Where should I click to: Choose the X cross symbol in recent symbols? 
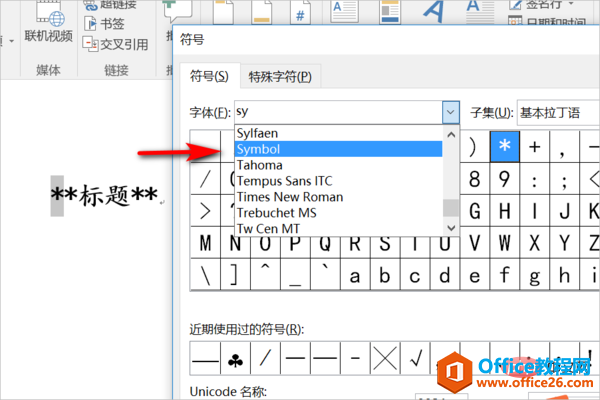[388, 357]
